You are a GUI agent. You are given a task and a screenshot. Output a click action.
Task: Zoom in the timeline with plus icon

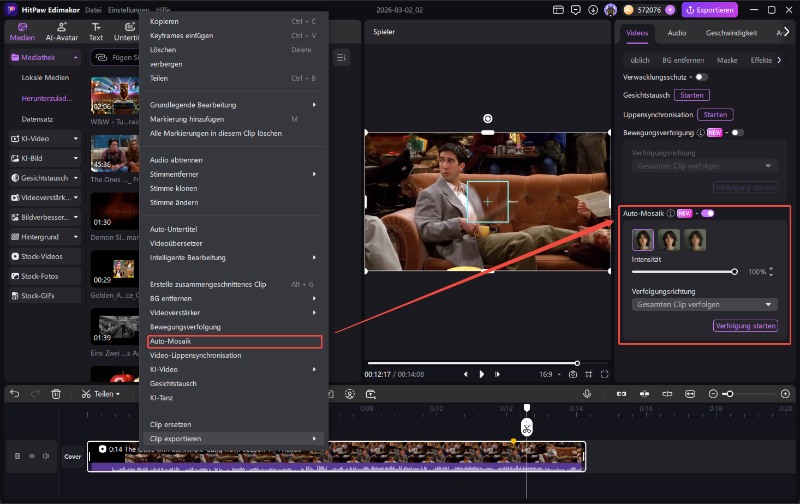[x=785, y=394]
